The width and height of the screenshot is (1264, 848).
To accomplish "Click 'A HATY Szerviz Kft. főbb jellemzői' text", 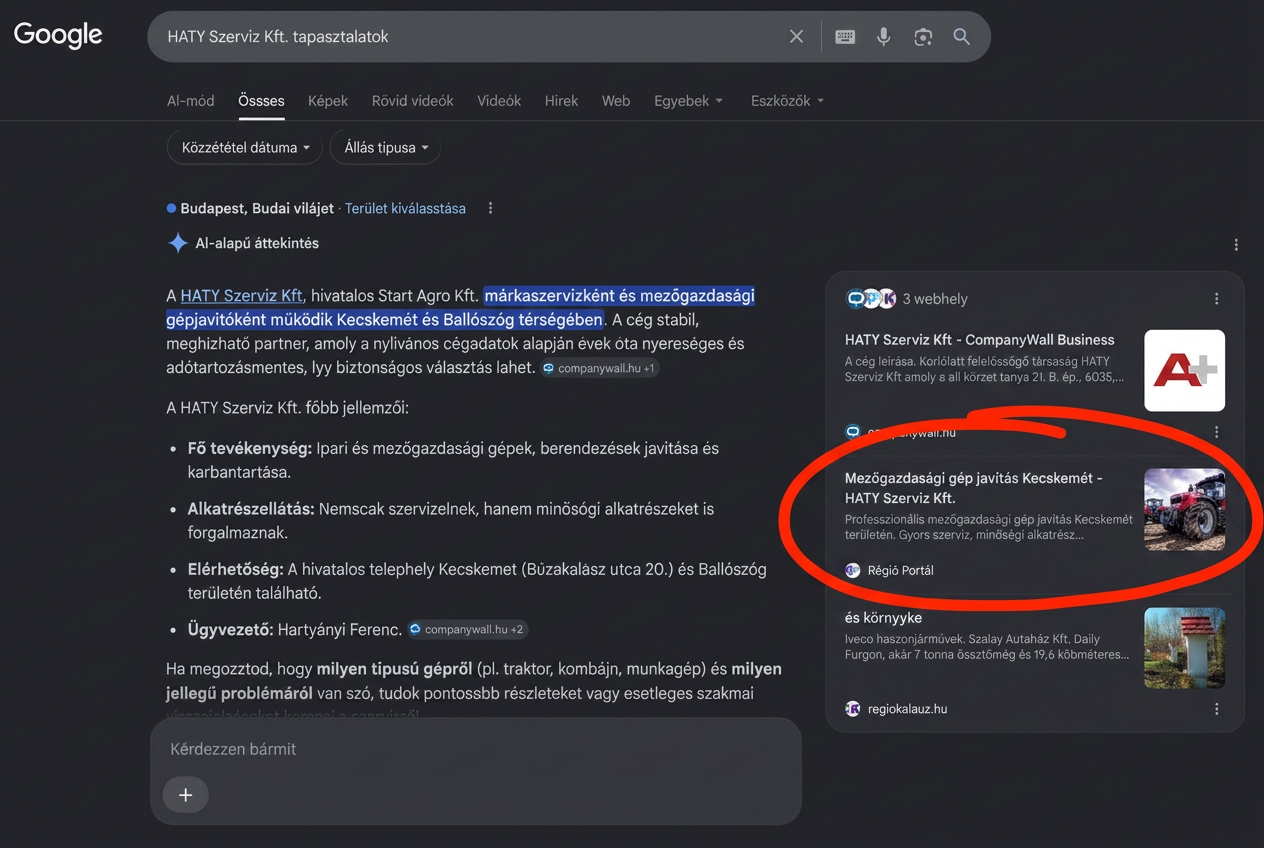I will coord(287,408).
